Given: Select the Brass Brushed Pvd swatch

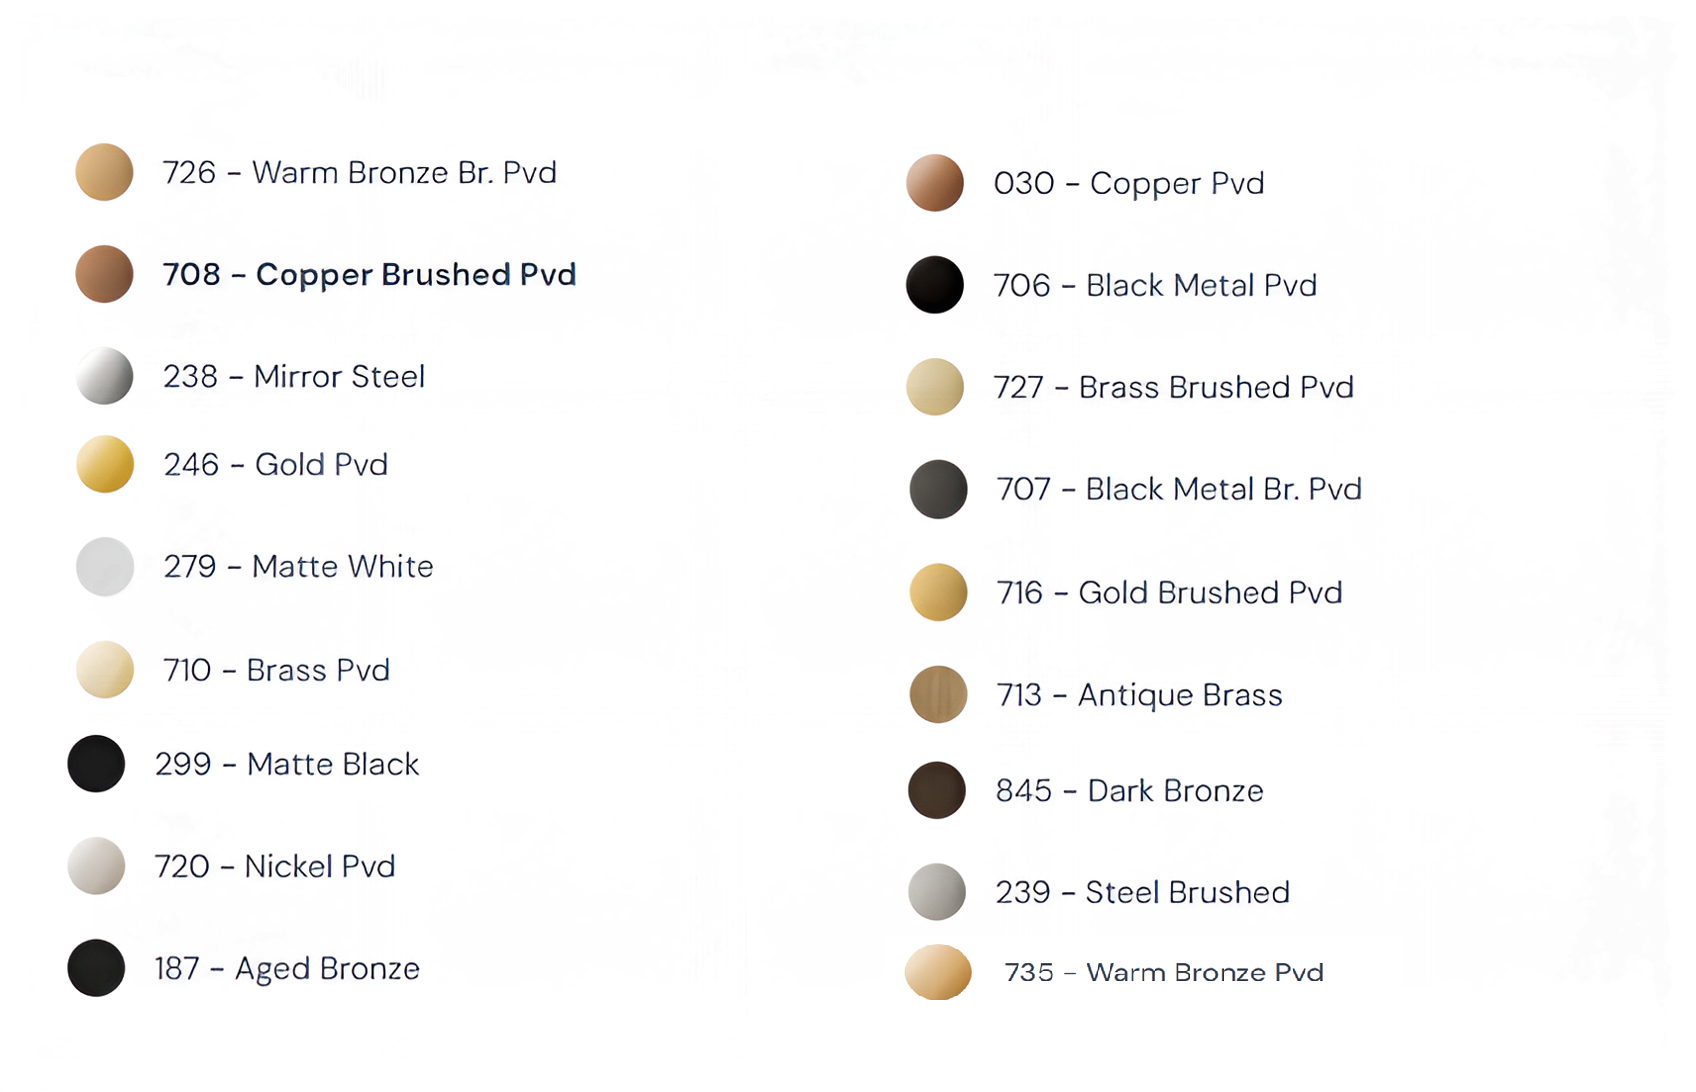Looking at the screenshot, I should [935, 387].
